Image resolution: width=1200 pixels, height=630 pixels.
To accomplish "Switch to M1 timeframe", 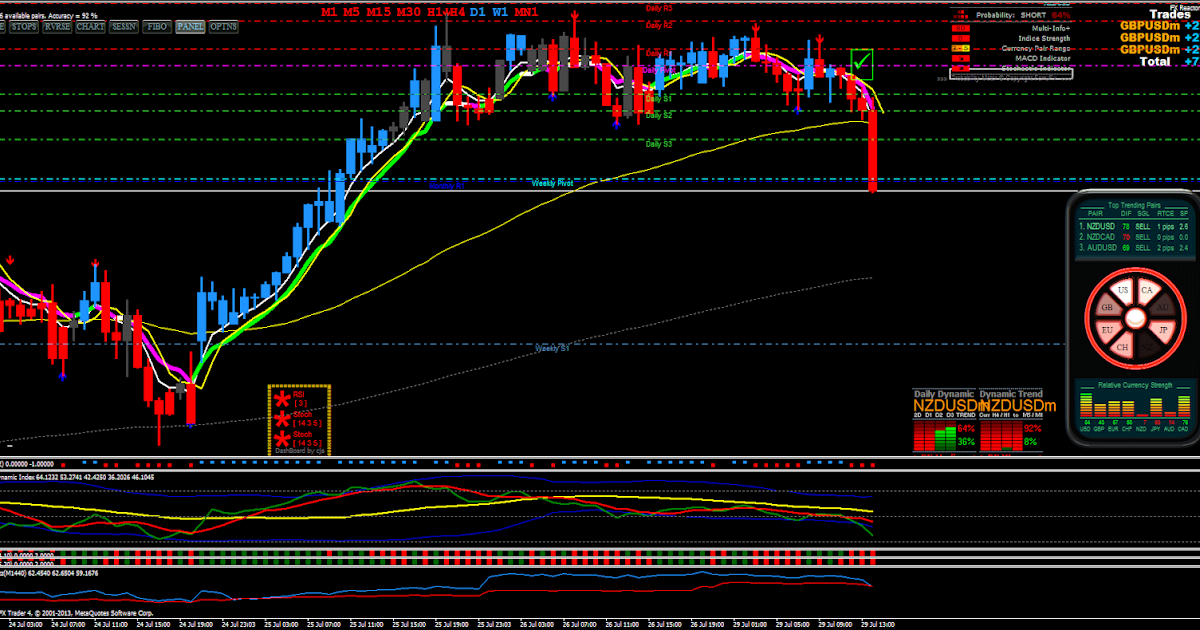I will point(331,11).
